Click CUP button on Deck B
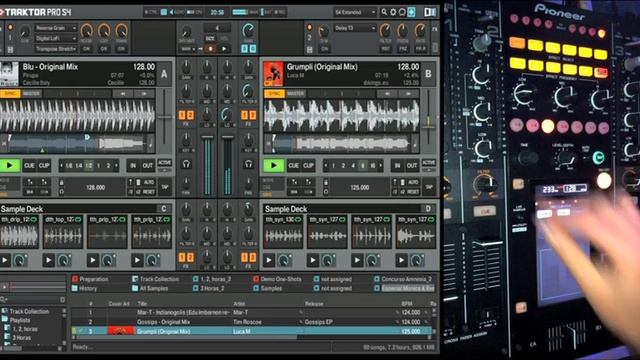Screen dimensions: 640x360 tap(308, 165)
